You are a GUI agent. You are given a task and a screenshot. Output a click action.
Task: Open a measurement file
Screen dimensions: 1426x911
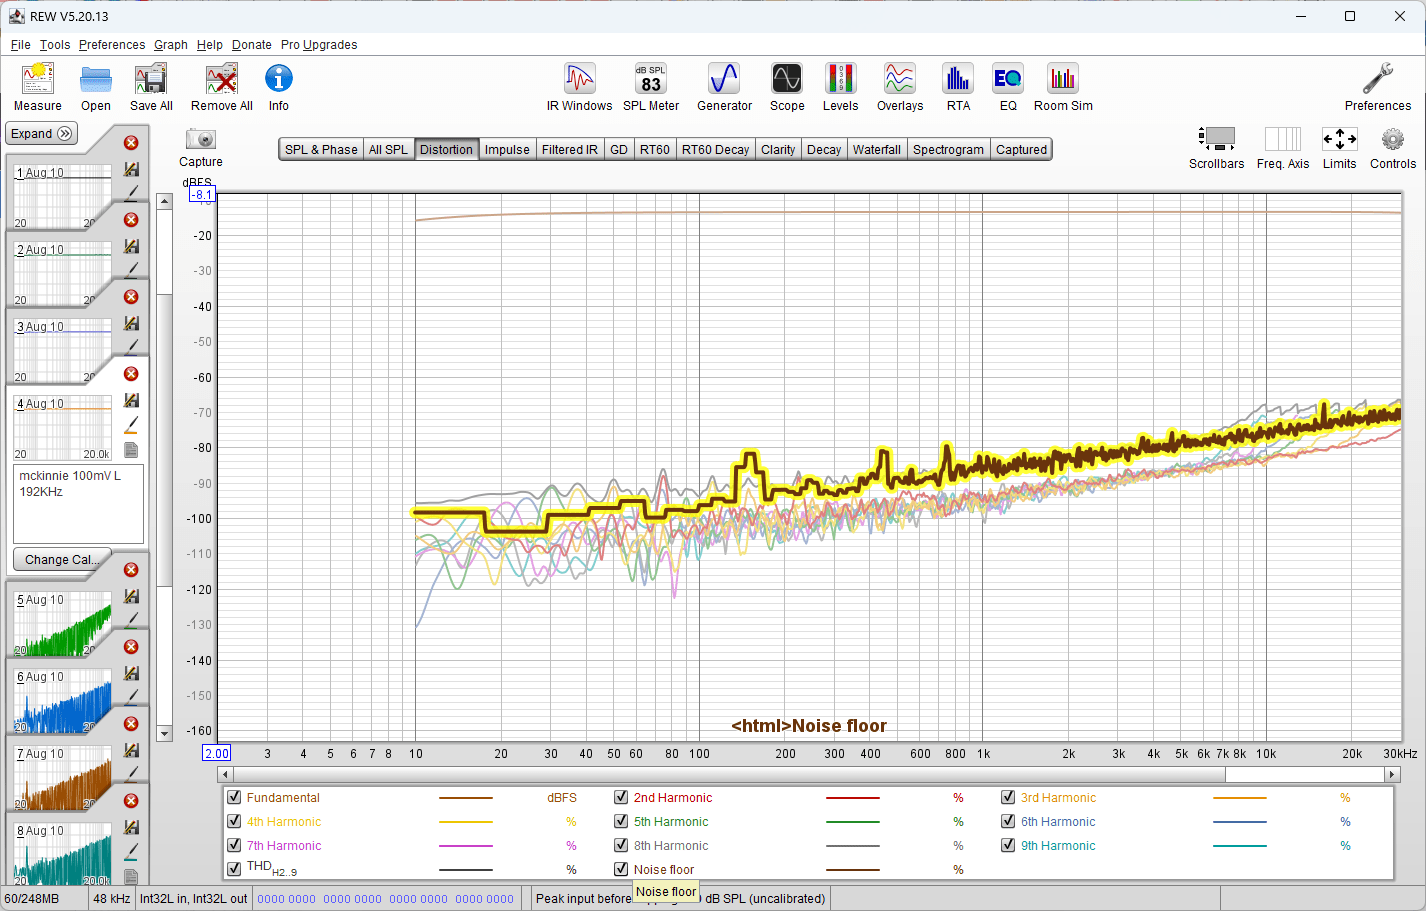[x=96, y=87]
